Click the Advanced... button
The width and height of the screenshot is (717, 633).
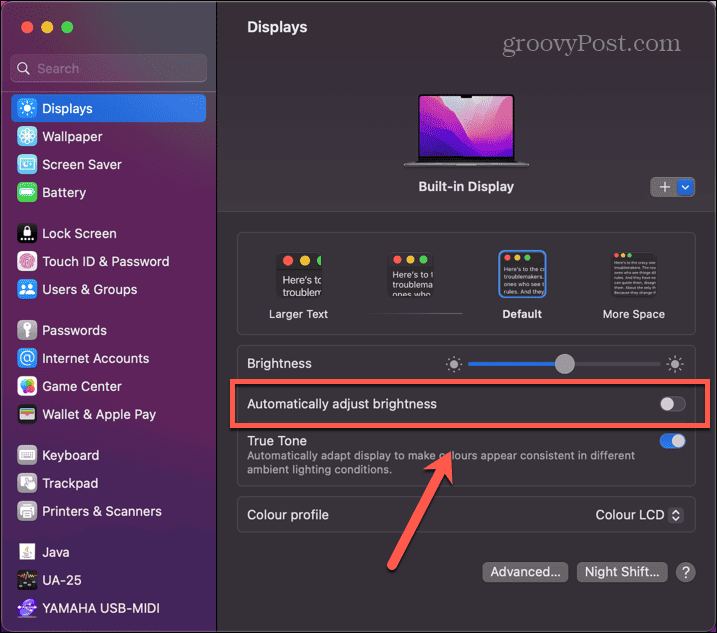(525, 572)
